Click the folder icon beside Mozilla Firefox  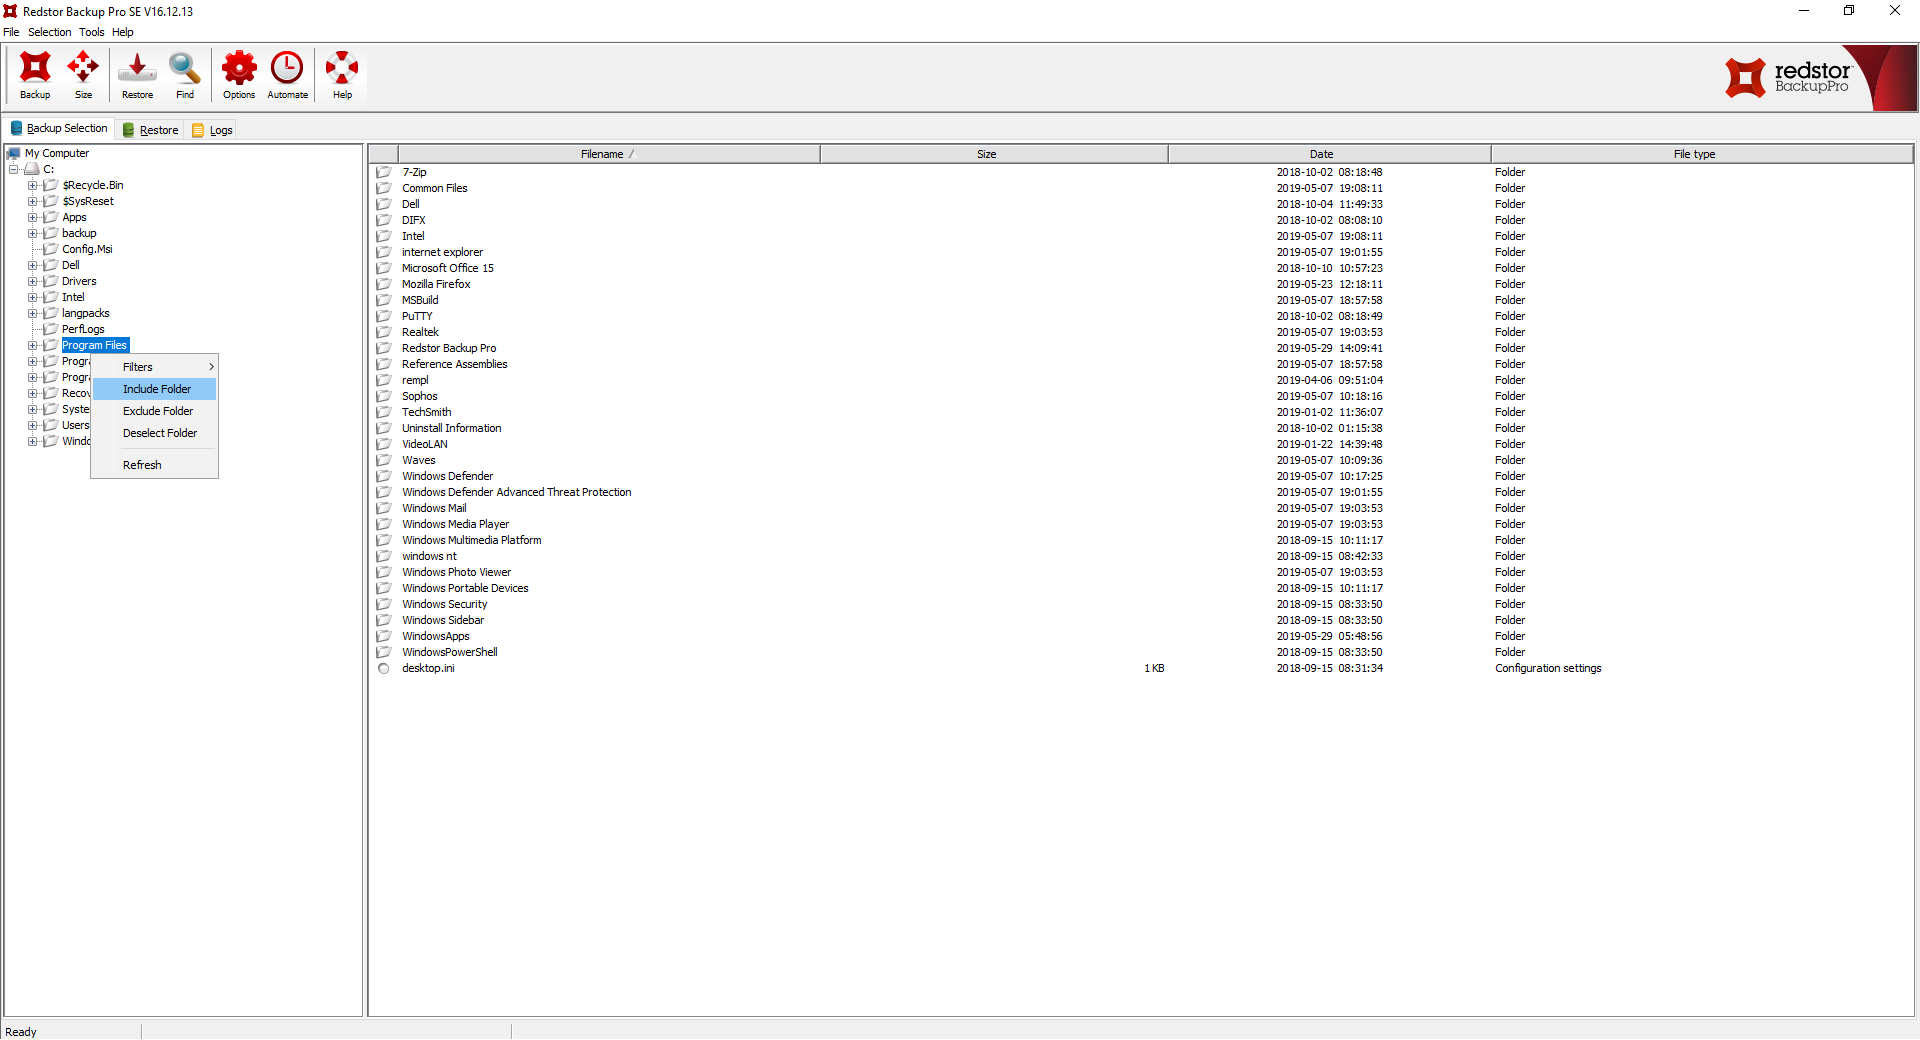pos(383,284)
